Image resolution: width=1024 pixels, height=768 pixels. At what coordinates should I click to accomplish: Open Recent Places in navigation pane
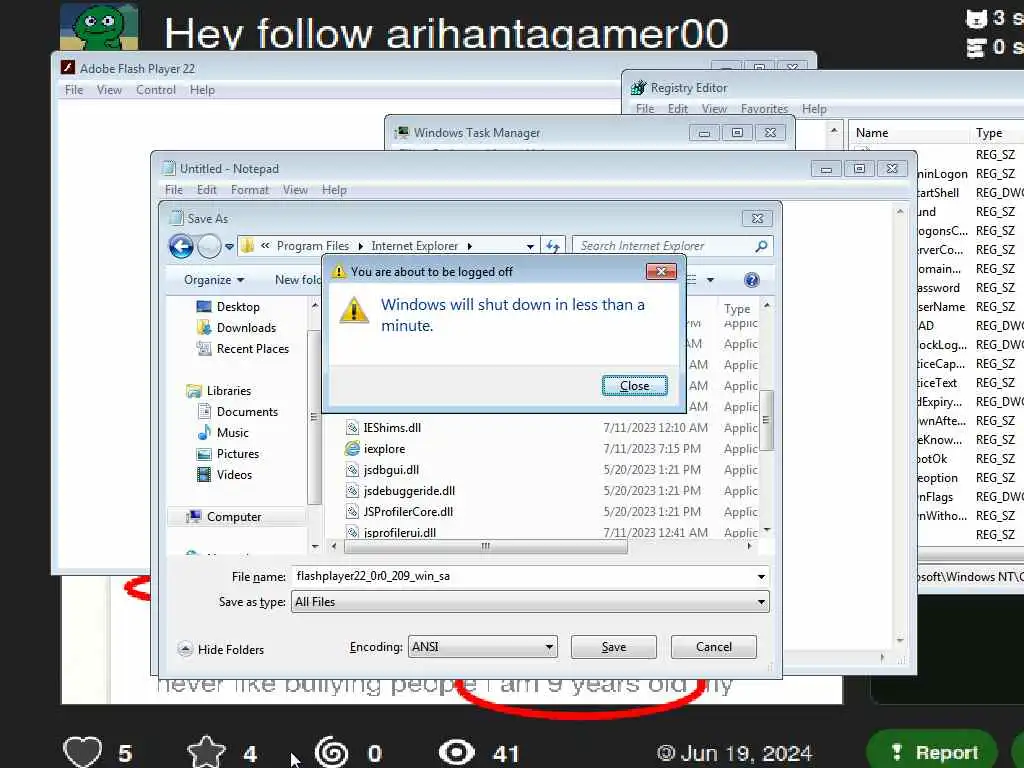[x=252, y=349]
